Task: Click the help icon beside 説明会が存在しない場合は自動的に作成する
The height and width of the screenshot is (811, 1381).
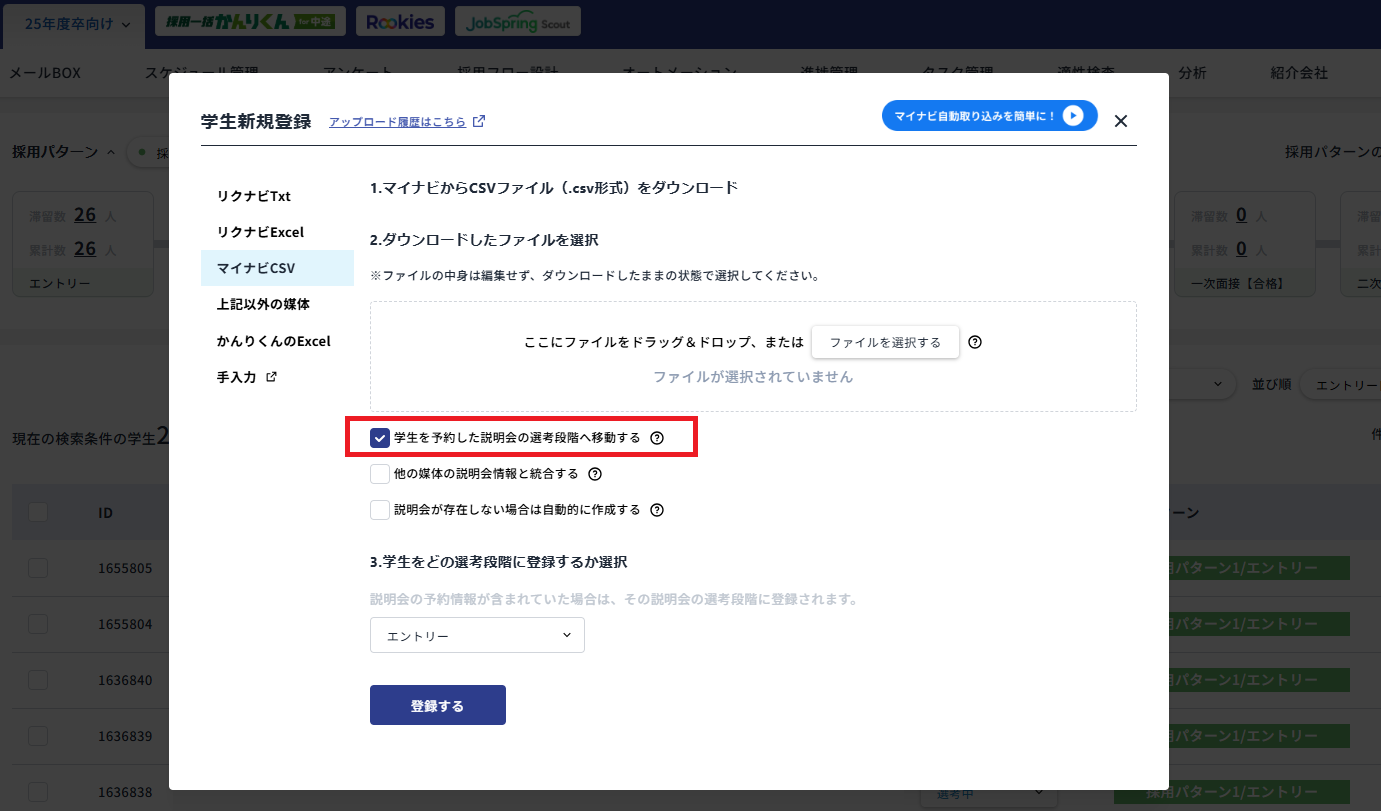Action: pos(656,509)
